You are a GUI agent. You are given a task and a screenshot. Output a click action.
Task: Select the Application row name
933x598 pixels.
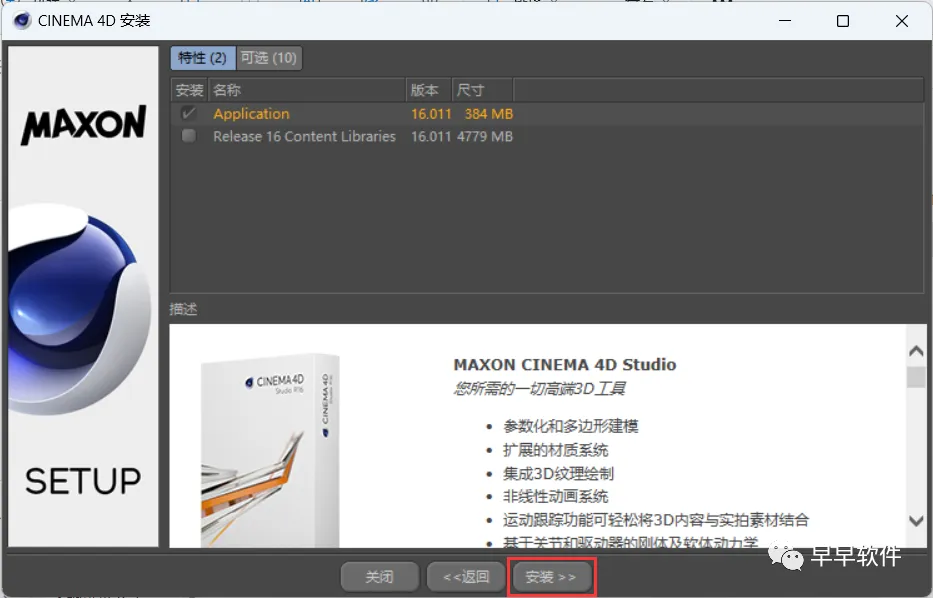tap(251, 114)
